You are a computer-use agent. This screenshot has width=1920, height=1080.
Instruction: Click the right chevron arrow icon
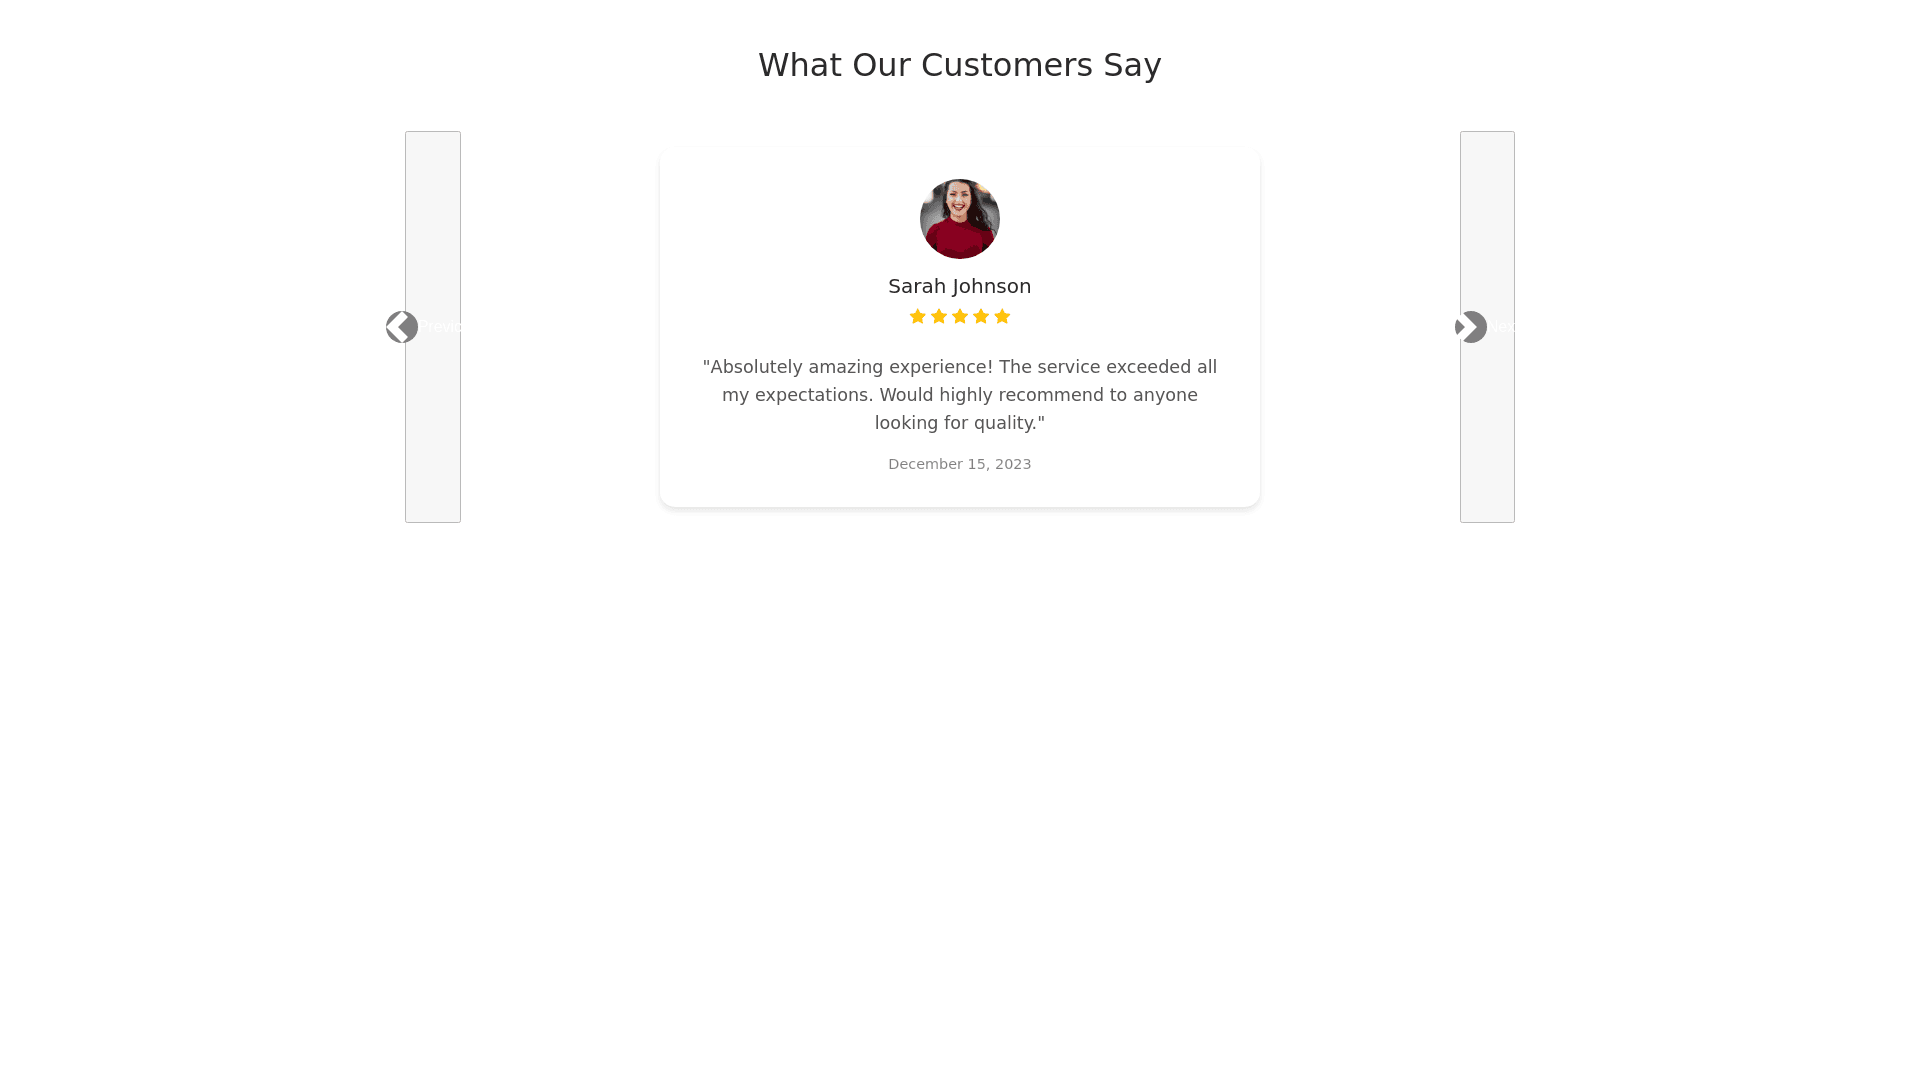pos(1472,327)
